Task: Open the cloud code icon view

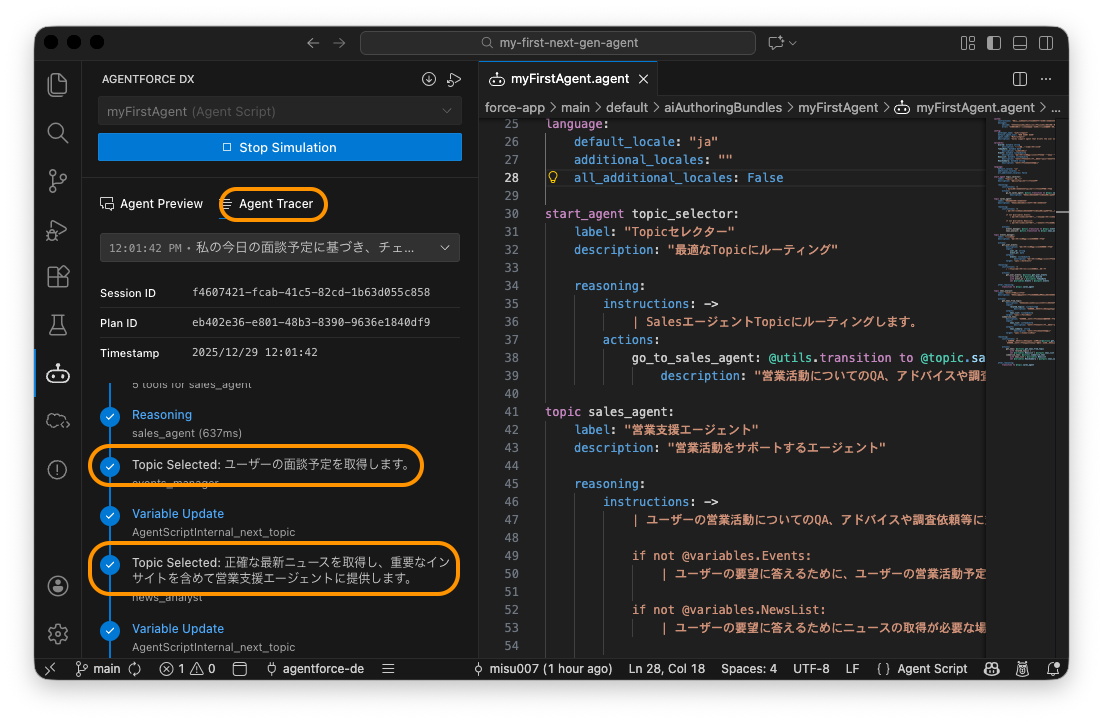Action: click(x=58, y=422)
